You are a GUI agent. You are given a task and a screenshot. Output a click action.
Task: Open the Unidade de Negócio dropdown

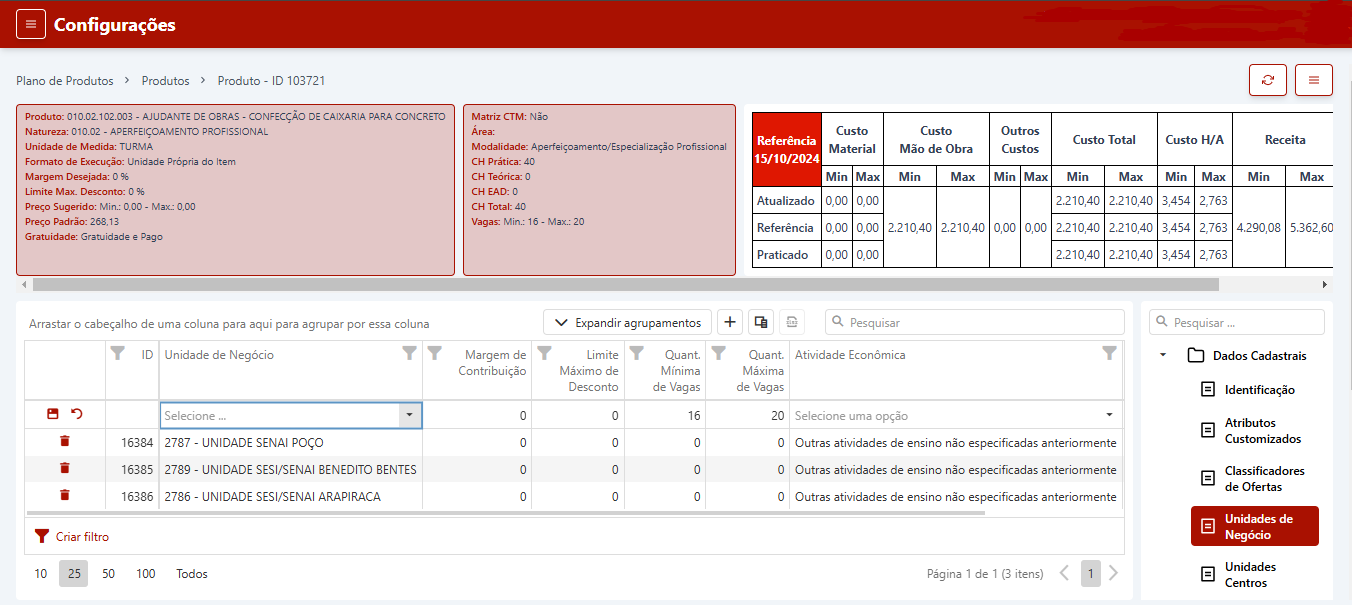click(x=409, y=415)
